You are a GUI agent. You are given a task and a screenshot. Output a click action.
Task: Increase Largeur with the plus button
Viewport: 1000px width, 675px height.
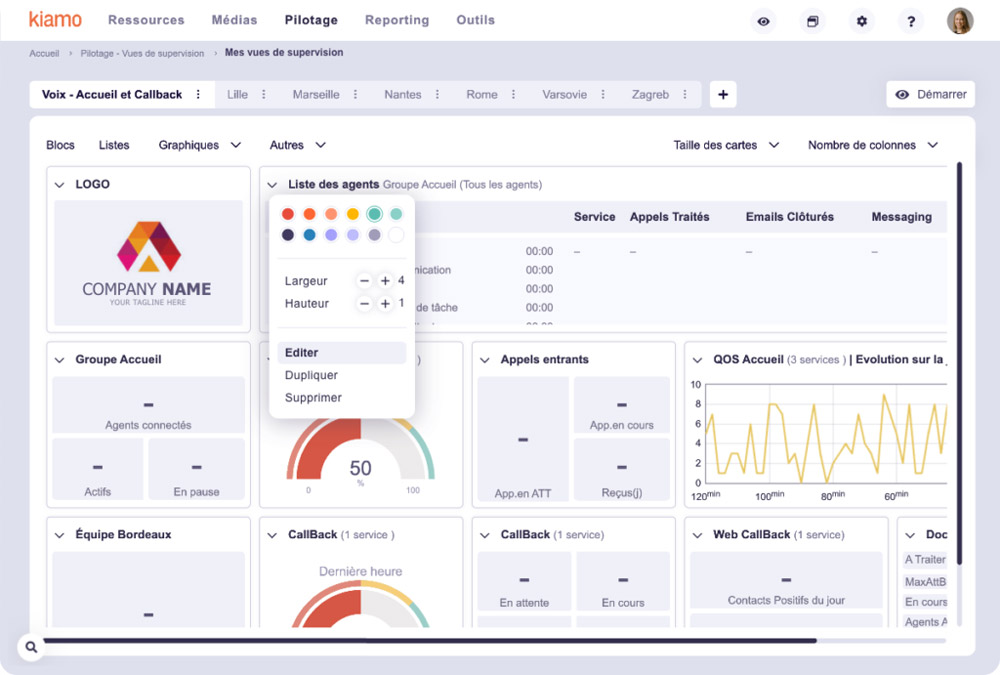pos(385,281)
